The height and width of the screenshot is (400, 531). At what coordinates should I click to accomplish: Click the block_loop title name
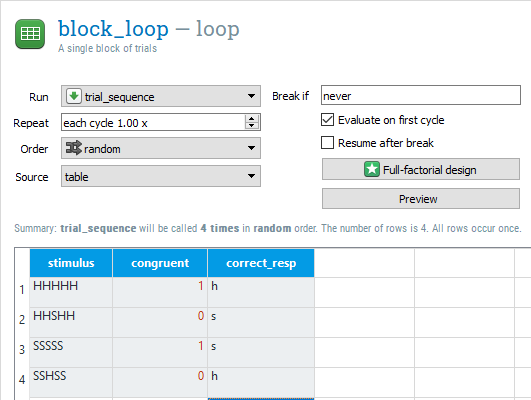click(x=113, y=29)
